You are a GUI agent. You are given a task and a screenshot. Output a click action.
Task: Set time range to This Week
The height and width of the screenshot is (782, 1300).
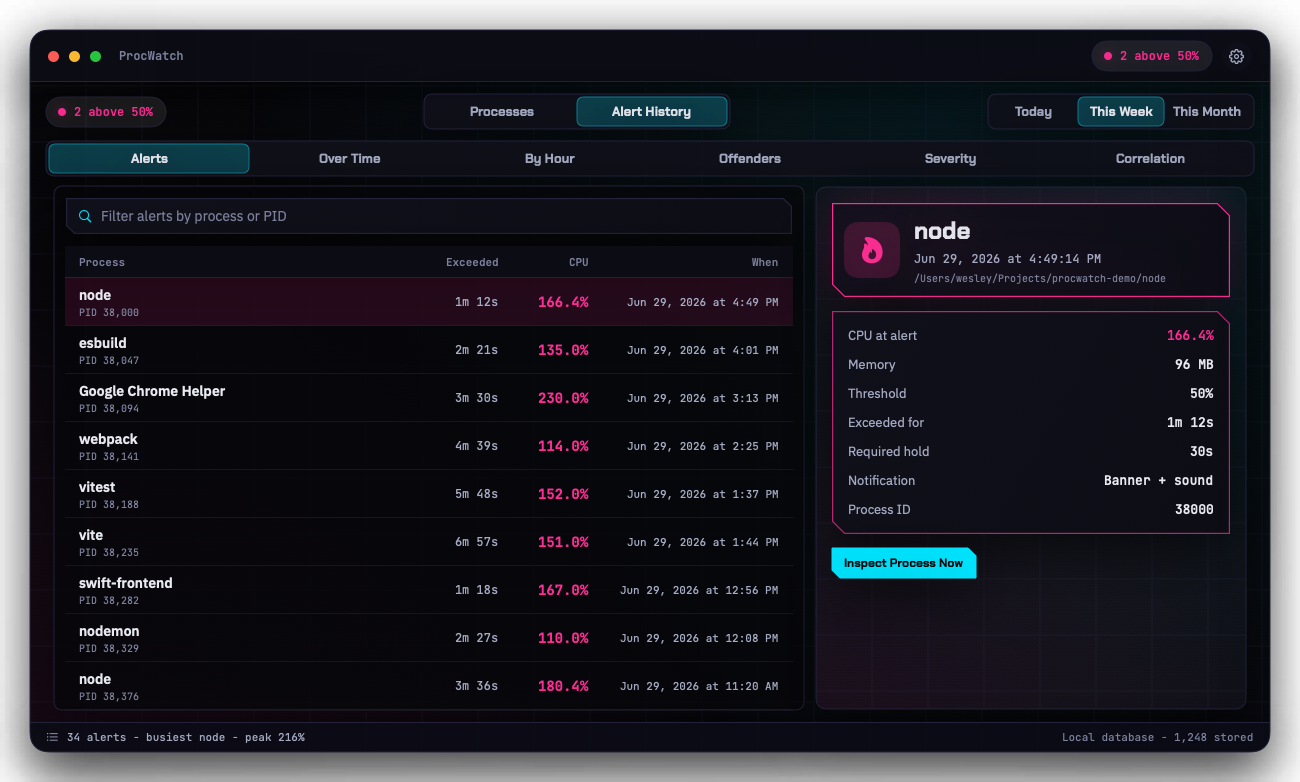pyautogui.click(x=1121, y=111)
